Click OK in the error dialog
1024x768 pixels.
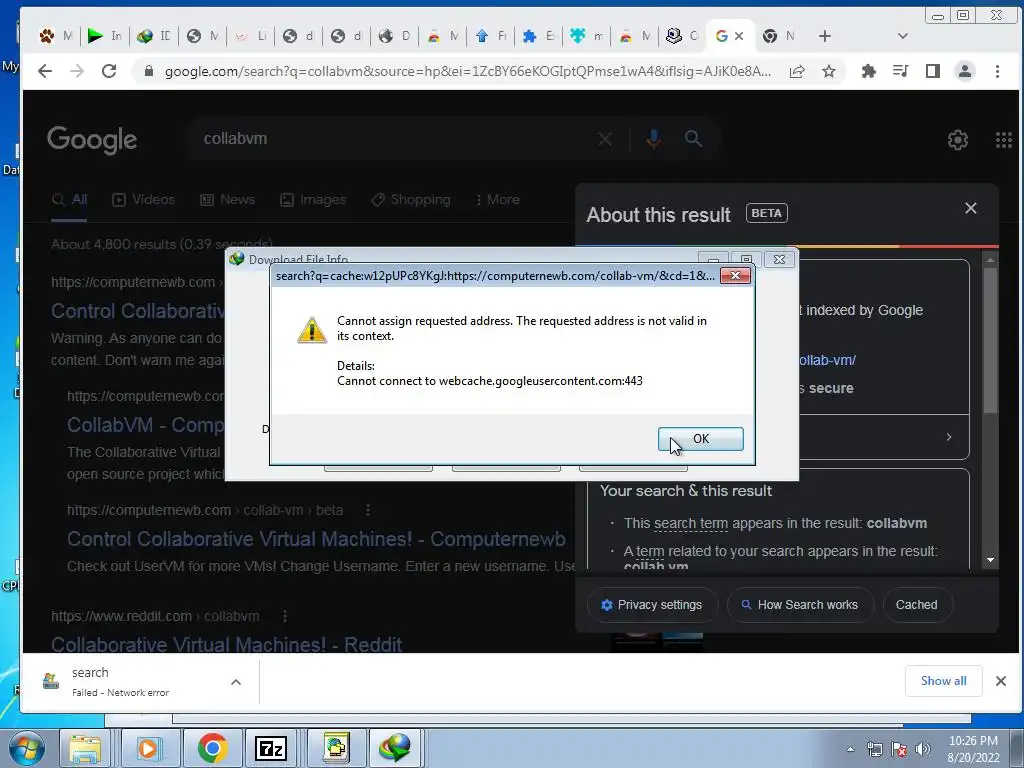pyautogui.click(x=700, y=439)
